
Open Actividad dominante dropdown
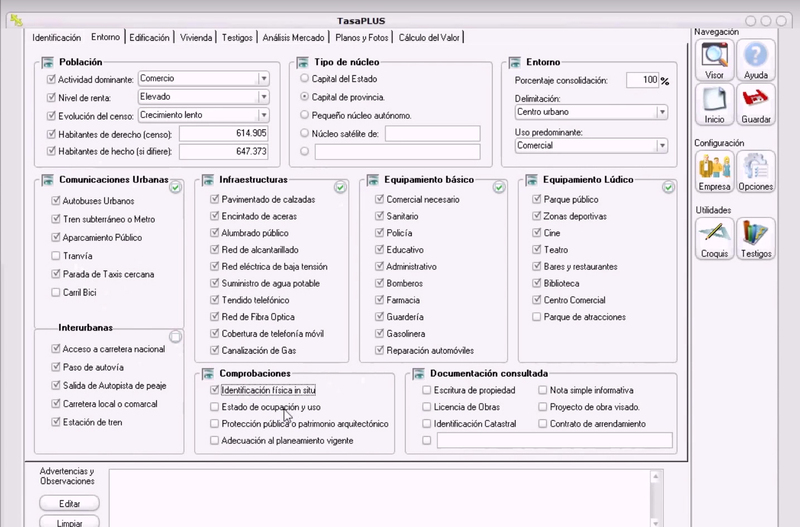tap(263, 79)
